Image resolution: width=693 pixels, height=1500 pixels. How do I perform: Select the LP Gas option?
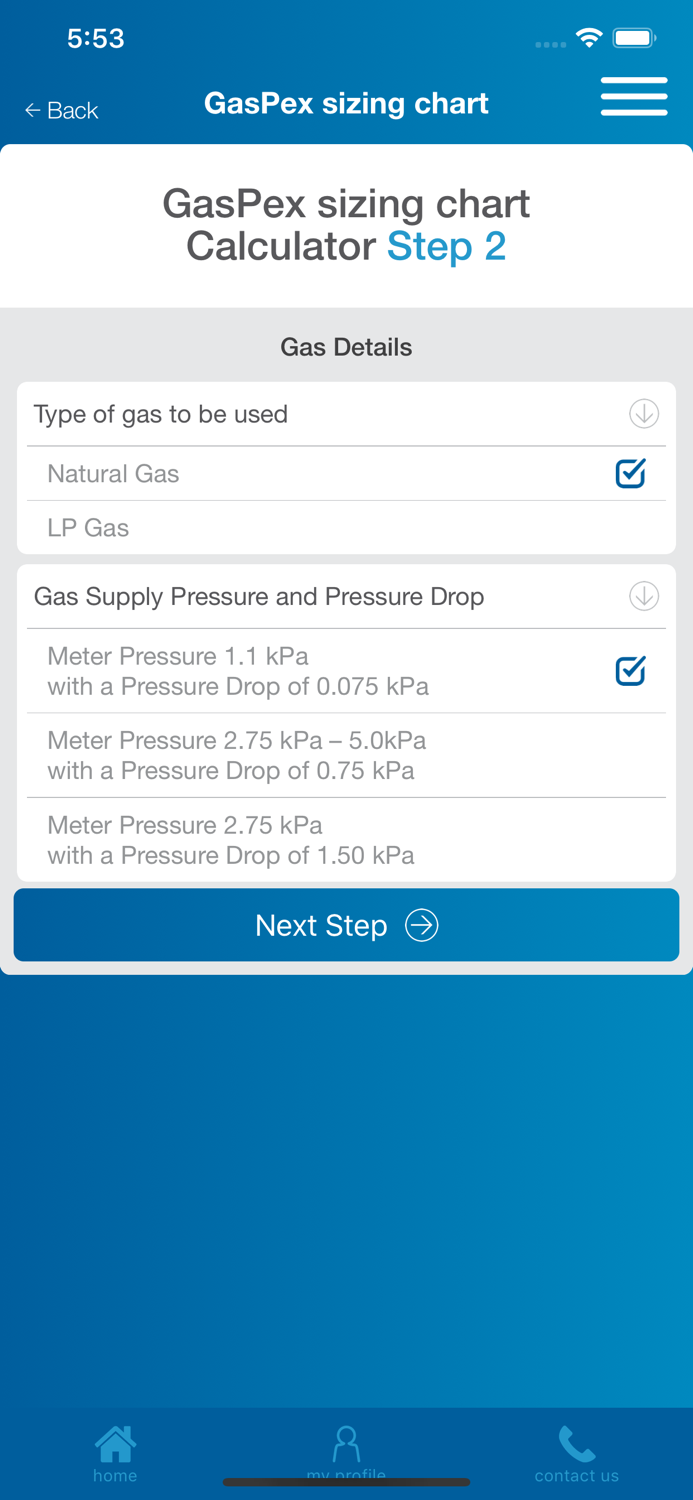click(88, 528)
